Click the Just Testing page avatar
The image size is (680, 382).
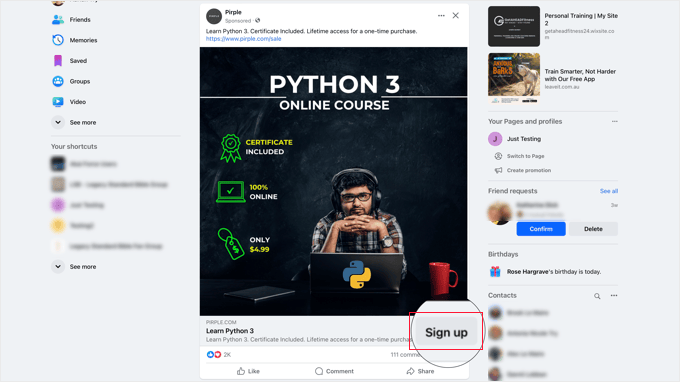[495, 139]
